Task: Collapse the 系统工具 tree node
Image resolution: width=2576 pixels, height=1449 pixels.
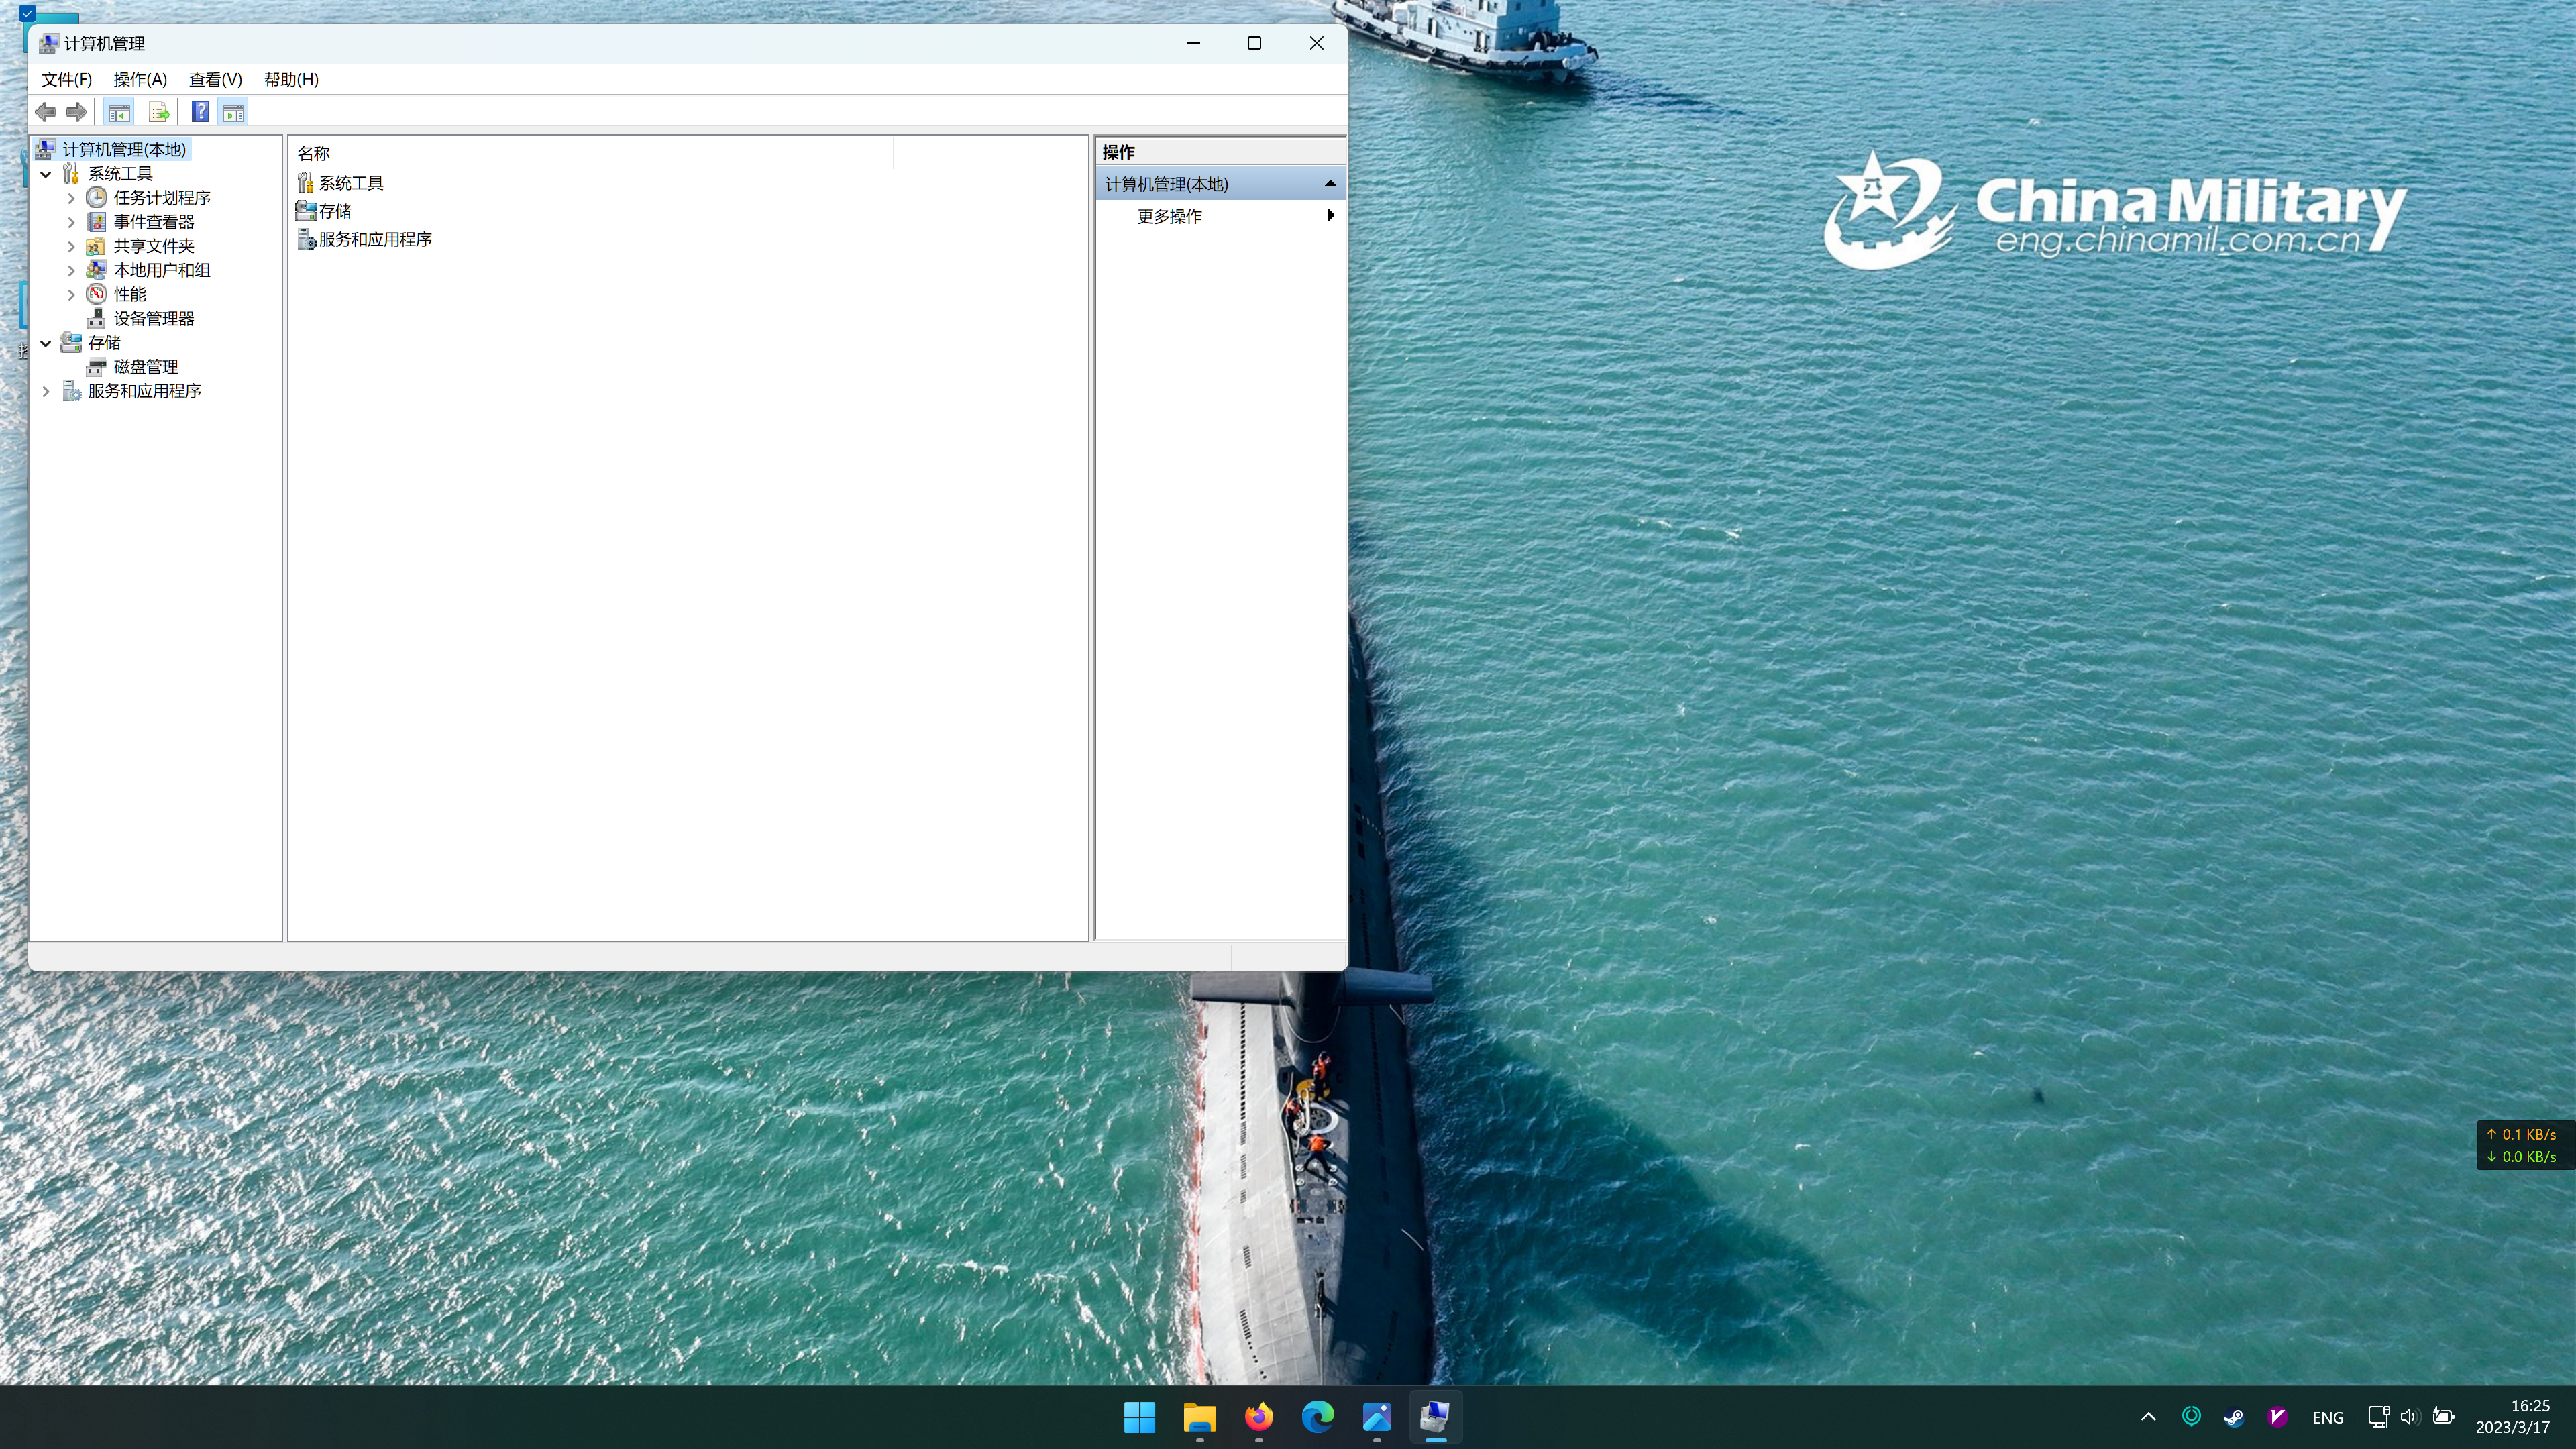Action: pos(46,174)
